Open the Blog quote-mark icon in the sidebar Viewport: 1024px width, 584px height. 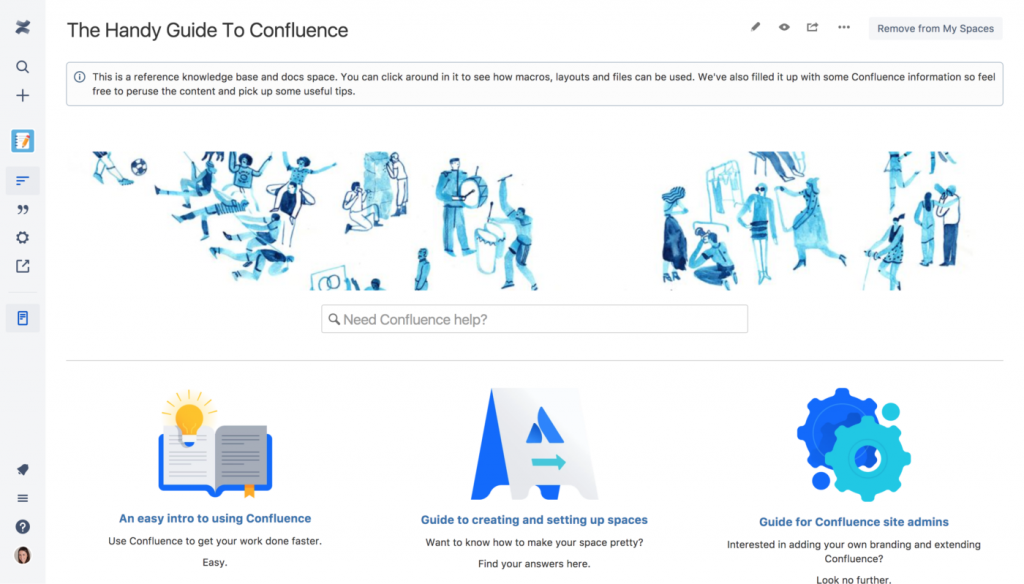click(x=22, y=210)
